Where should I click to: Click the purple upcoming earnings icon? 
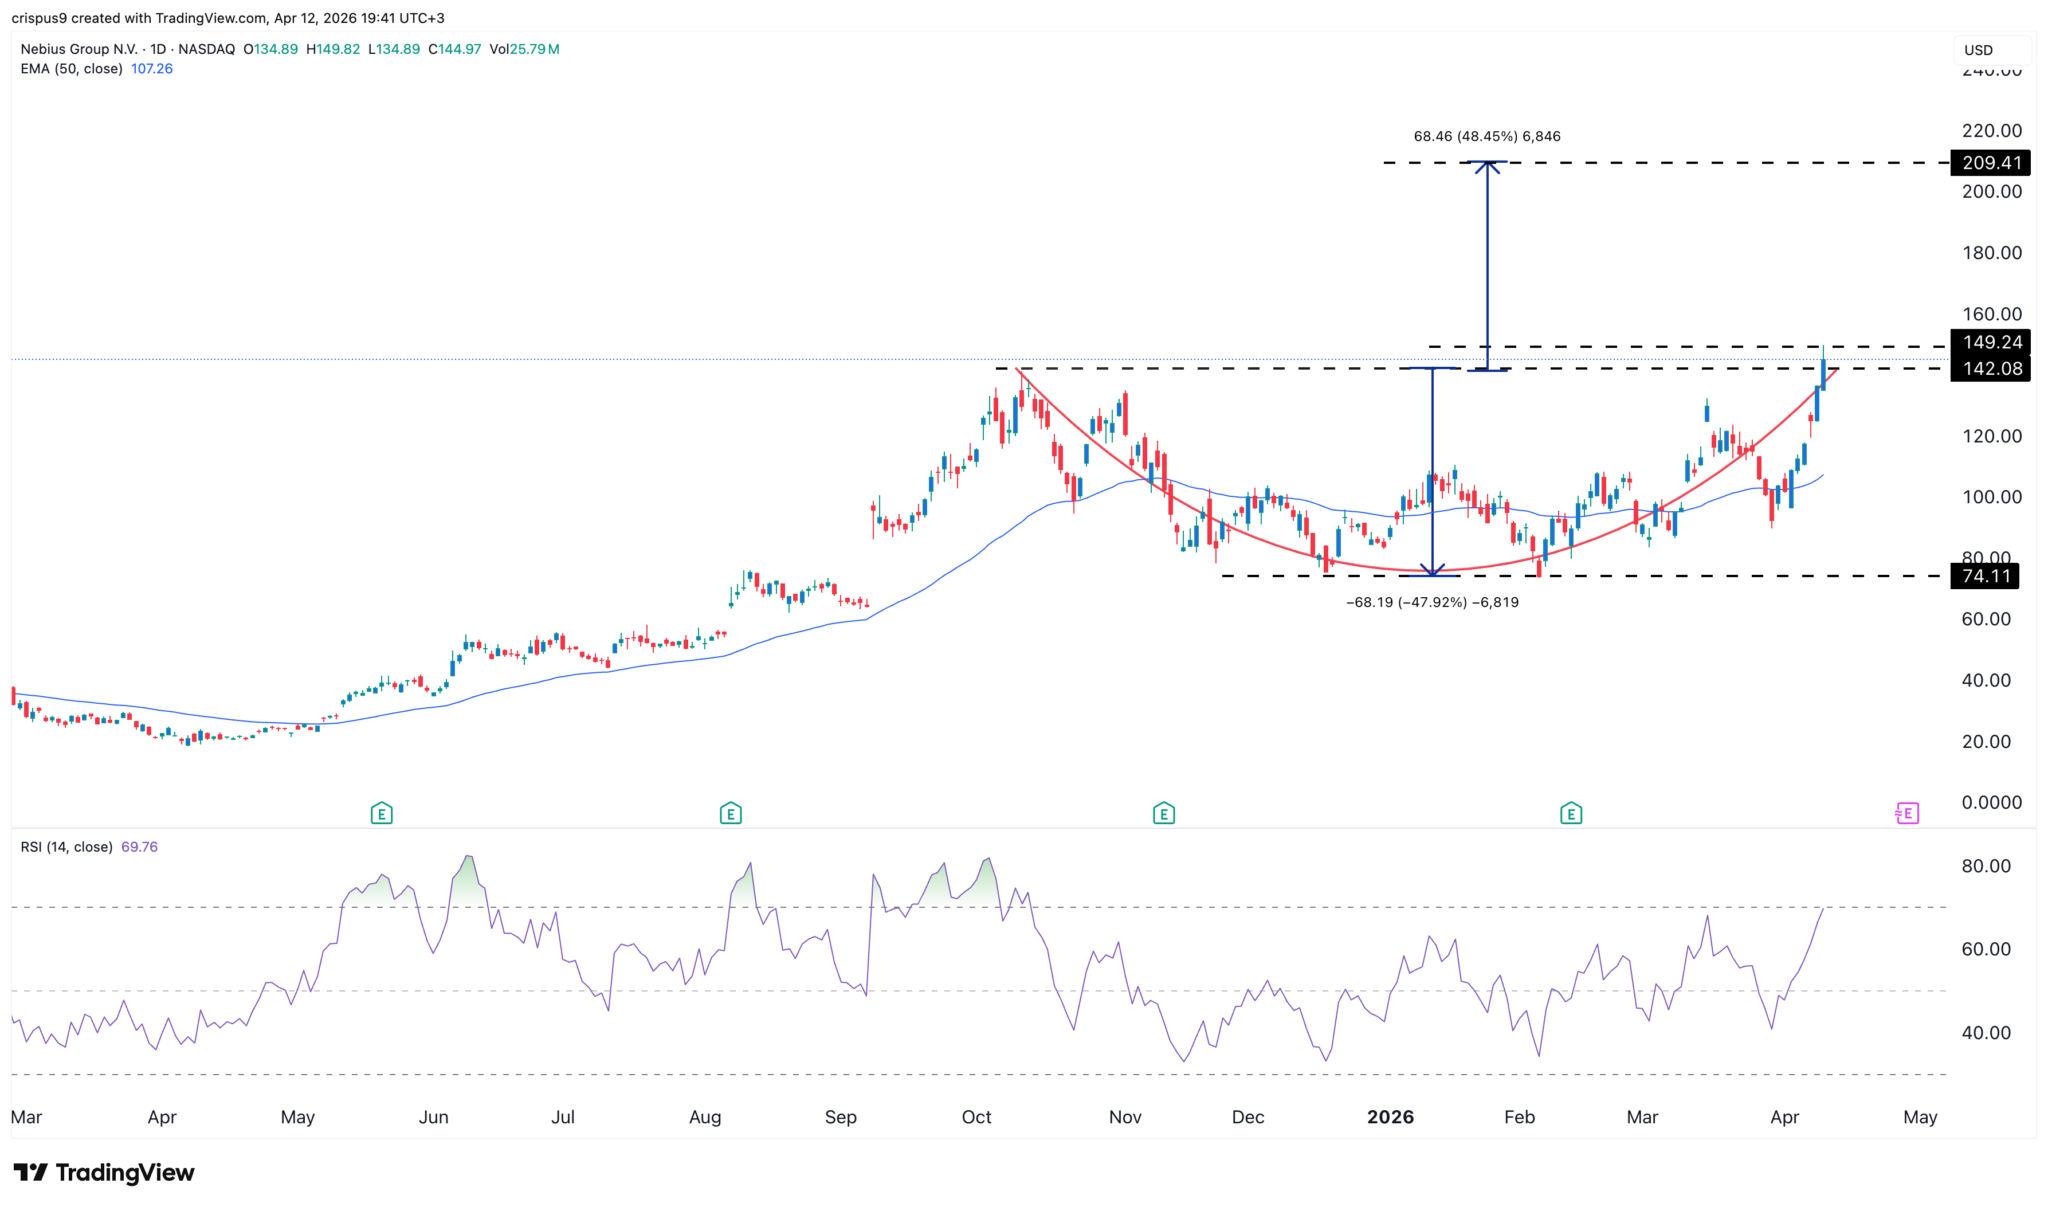click(1907, 813)
